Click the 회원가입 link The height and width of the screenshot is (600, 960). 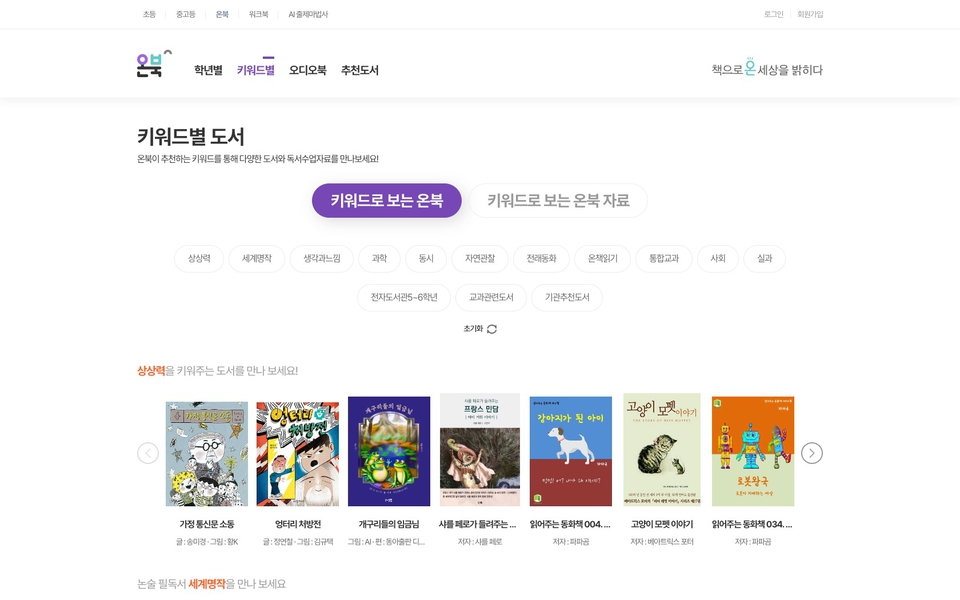(810, 14)
